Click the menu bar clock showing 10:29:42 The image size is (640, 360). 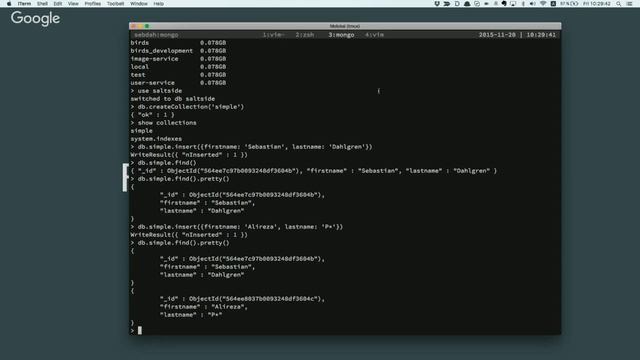click(x=597, y=4)
